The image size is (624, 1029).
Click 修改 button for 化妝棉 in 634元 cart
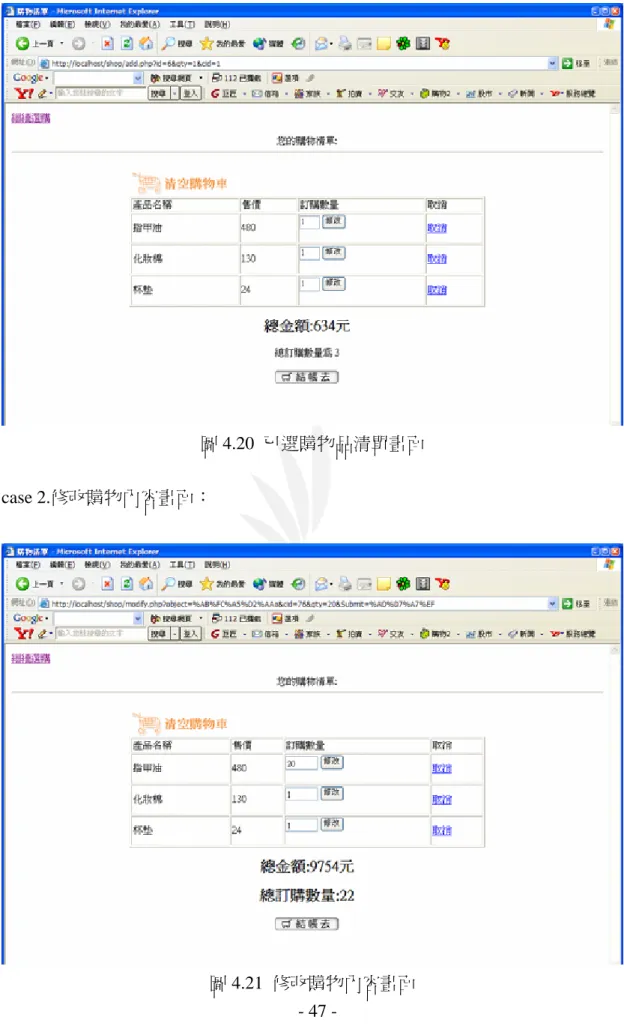pos(333,252)
